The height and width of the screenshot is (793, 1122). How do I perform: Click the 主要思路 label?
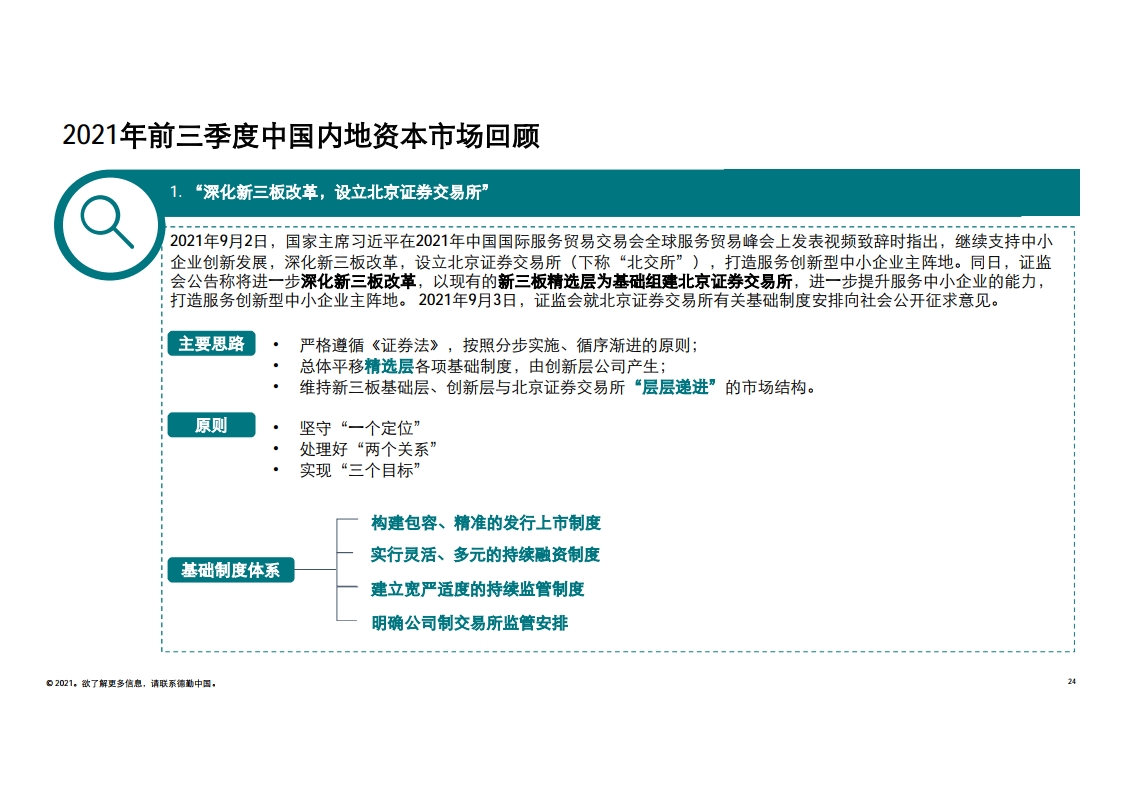[x=211, y=344]
